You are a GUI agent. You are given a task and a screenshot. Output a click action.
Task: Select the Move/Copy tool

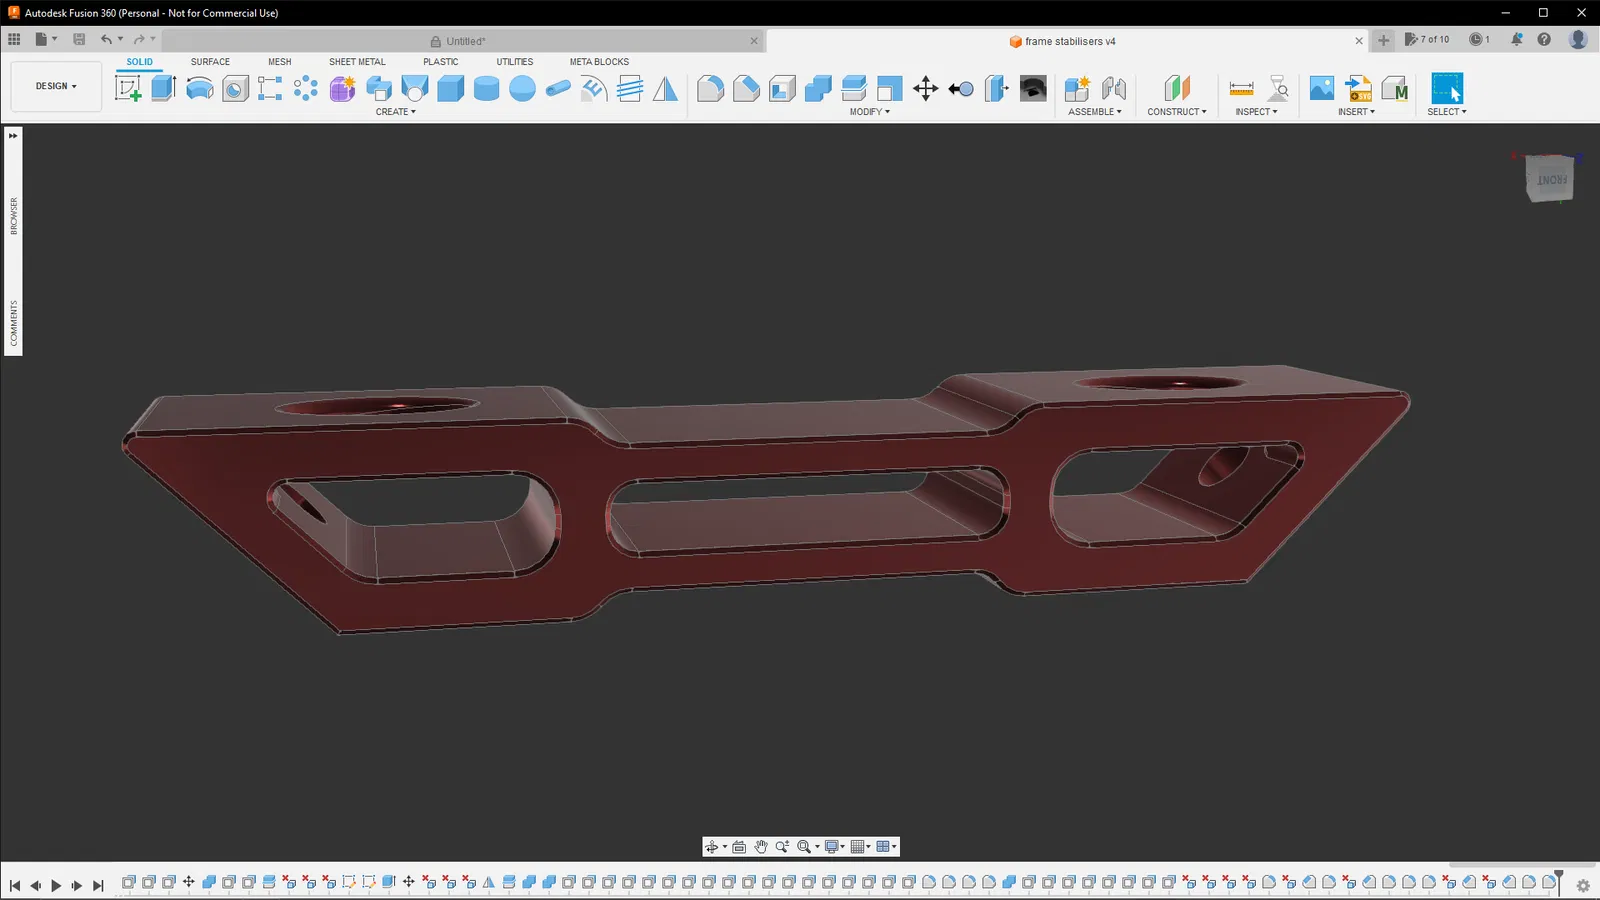point(925,88)
